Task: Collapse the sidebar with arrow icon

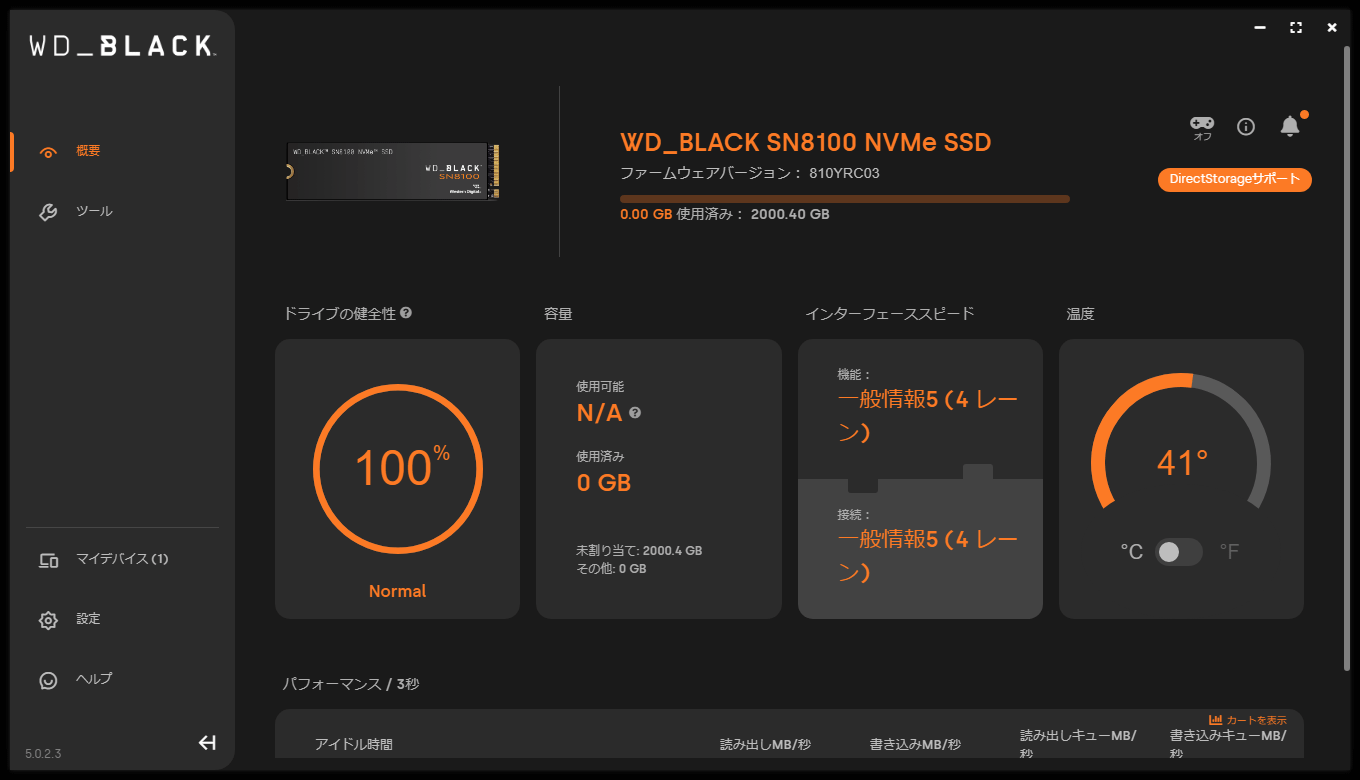Action: (x=207, y=742)
